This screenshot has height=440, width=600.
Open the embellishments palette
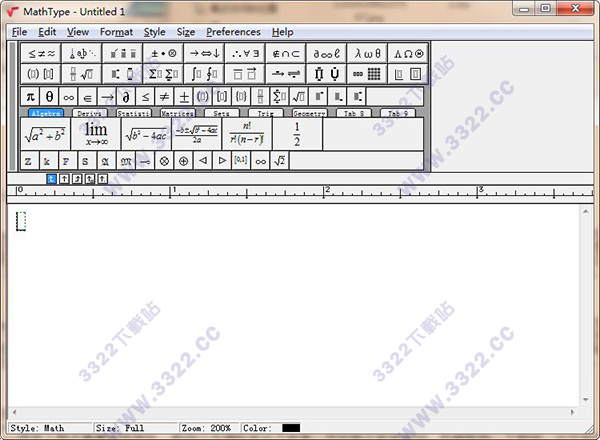pyautogui.click(x=122, y=54)
